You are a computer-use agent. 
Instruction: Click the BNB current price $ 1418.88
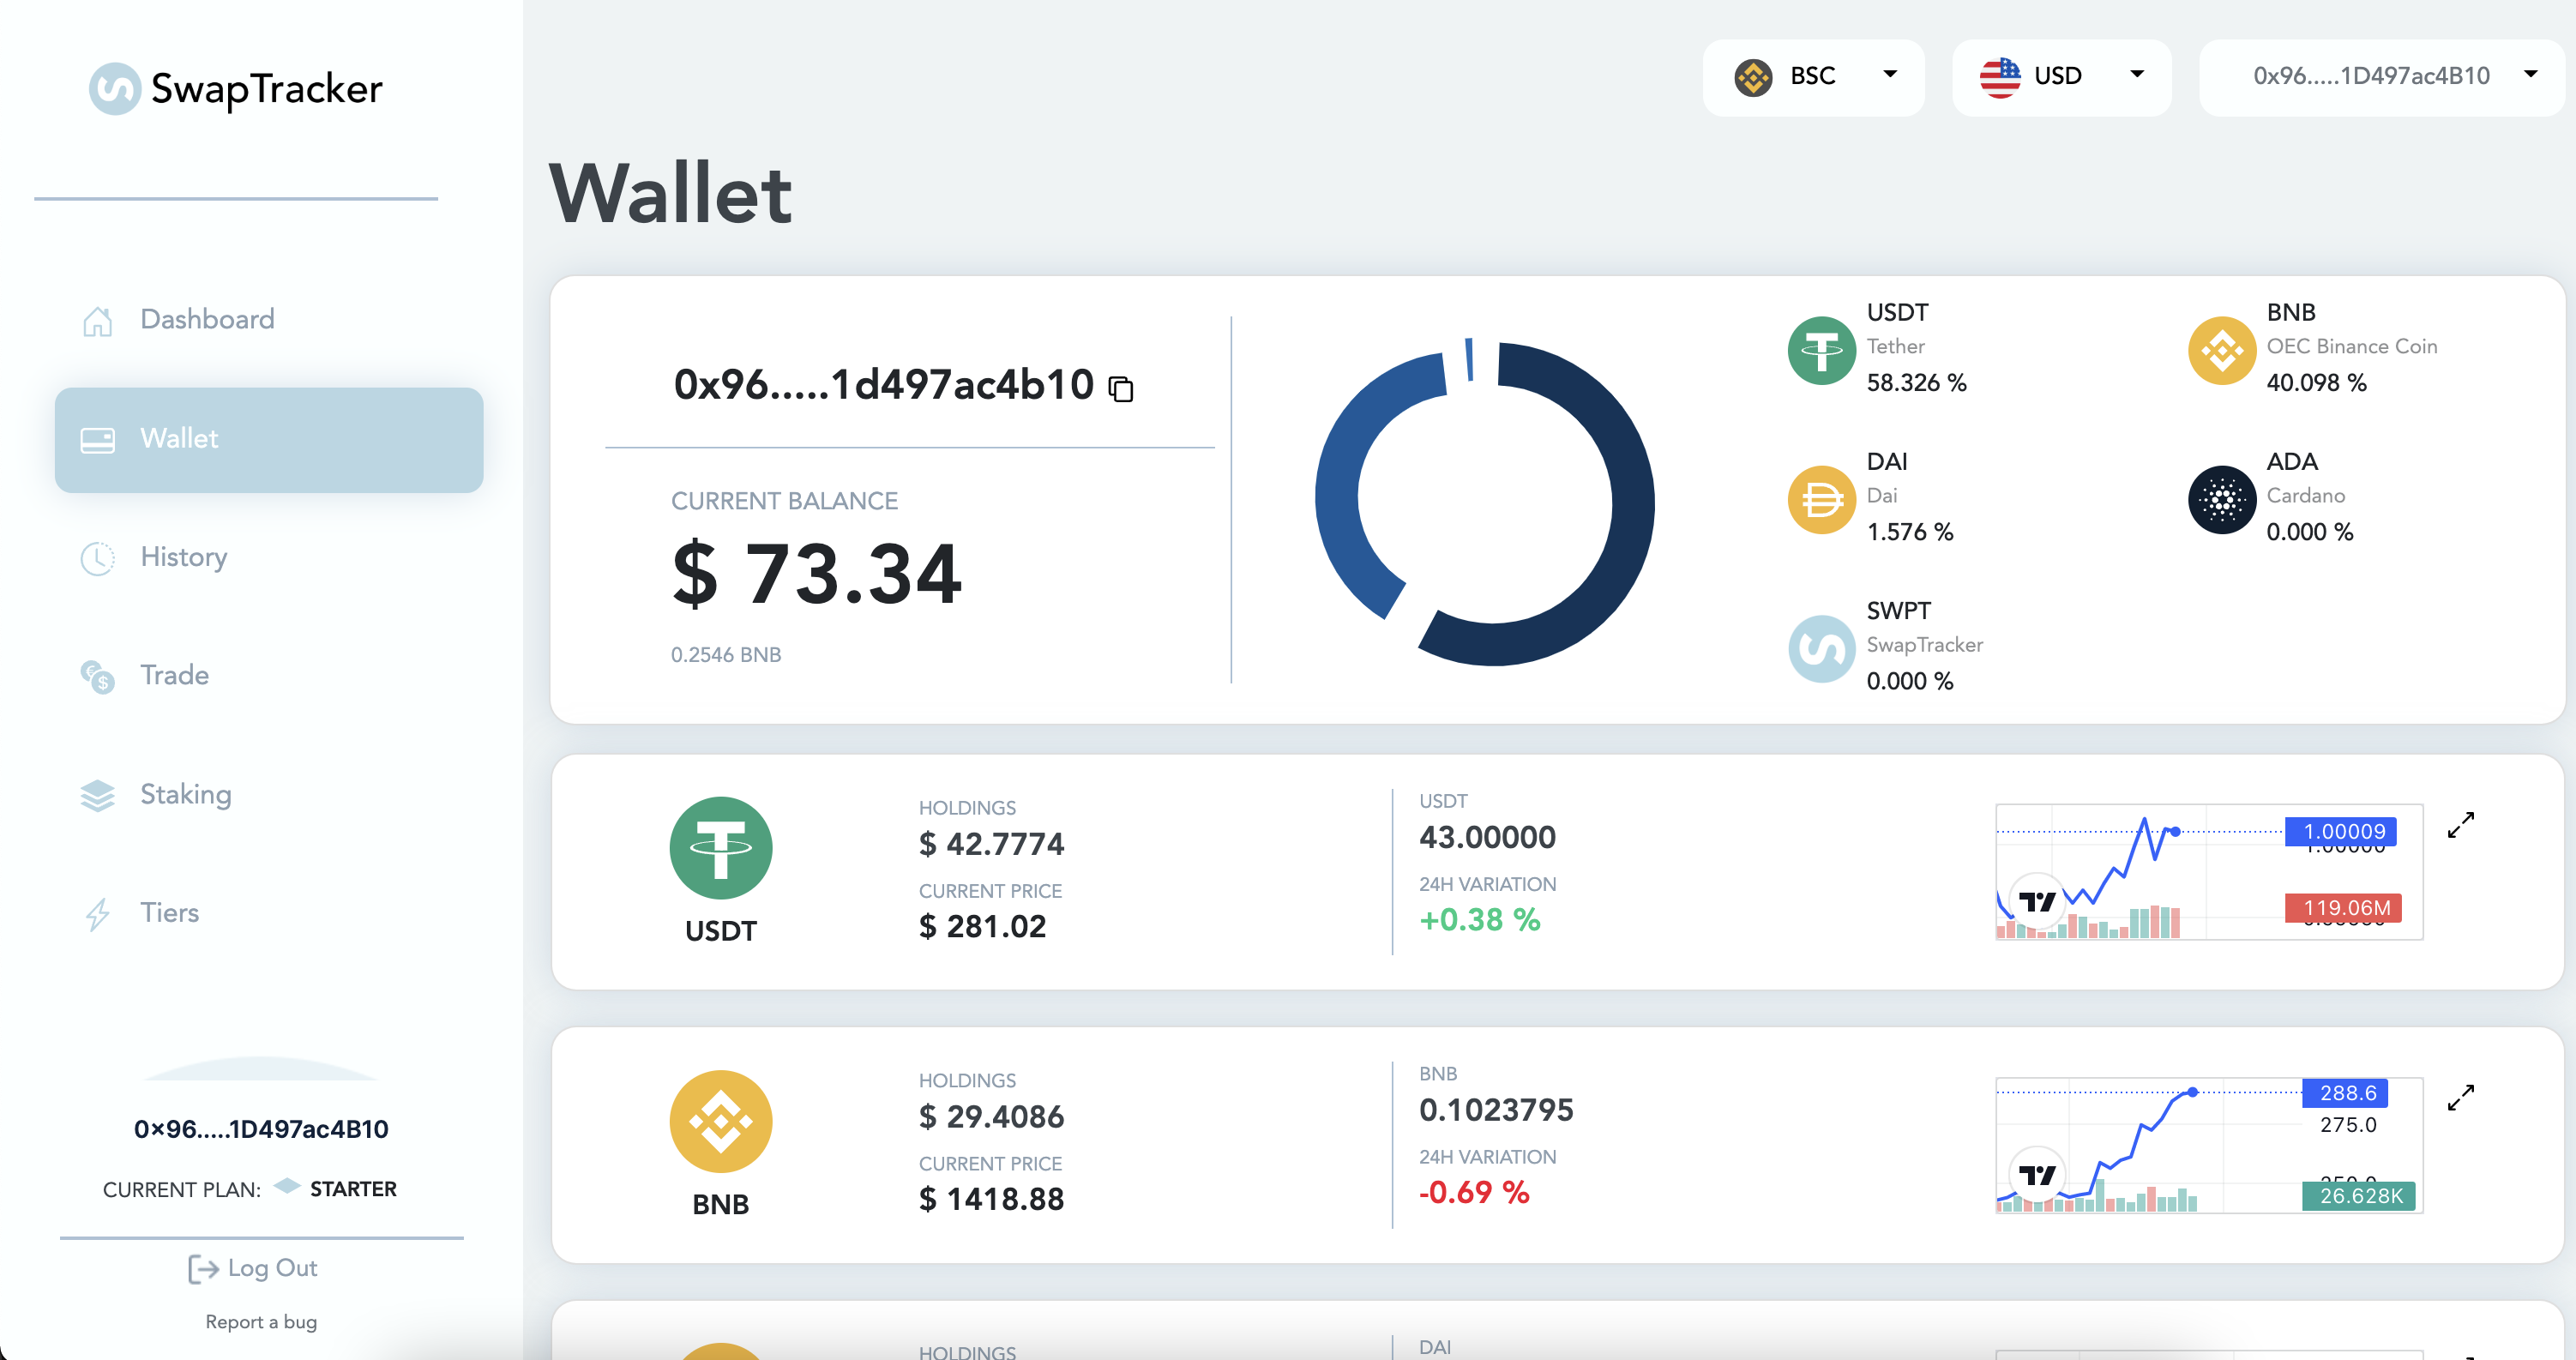[991, 1199]
